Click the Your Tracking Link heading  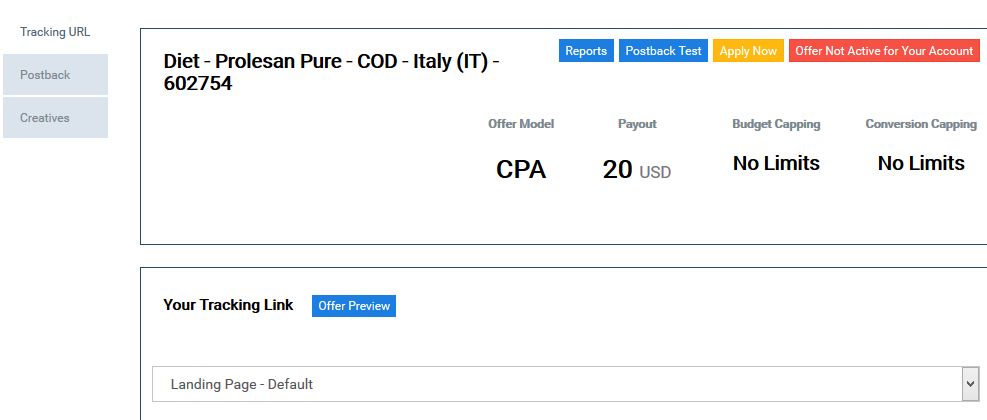[228, 305]
